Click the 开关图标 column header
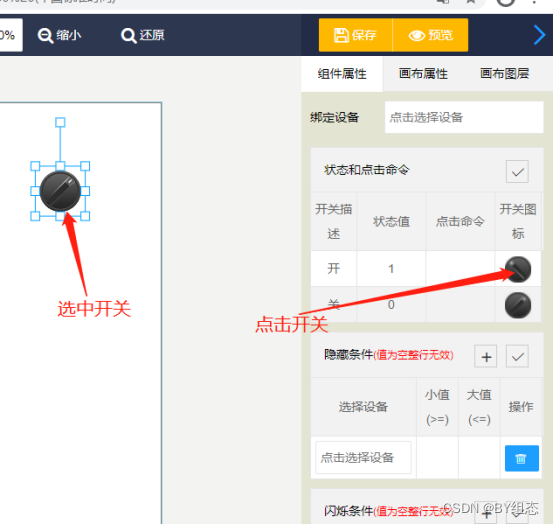The width and height of the screenshot is (554, 524). pos(518,222)
